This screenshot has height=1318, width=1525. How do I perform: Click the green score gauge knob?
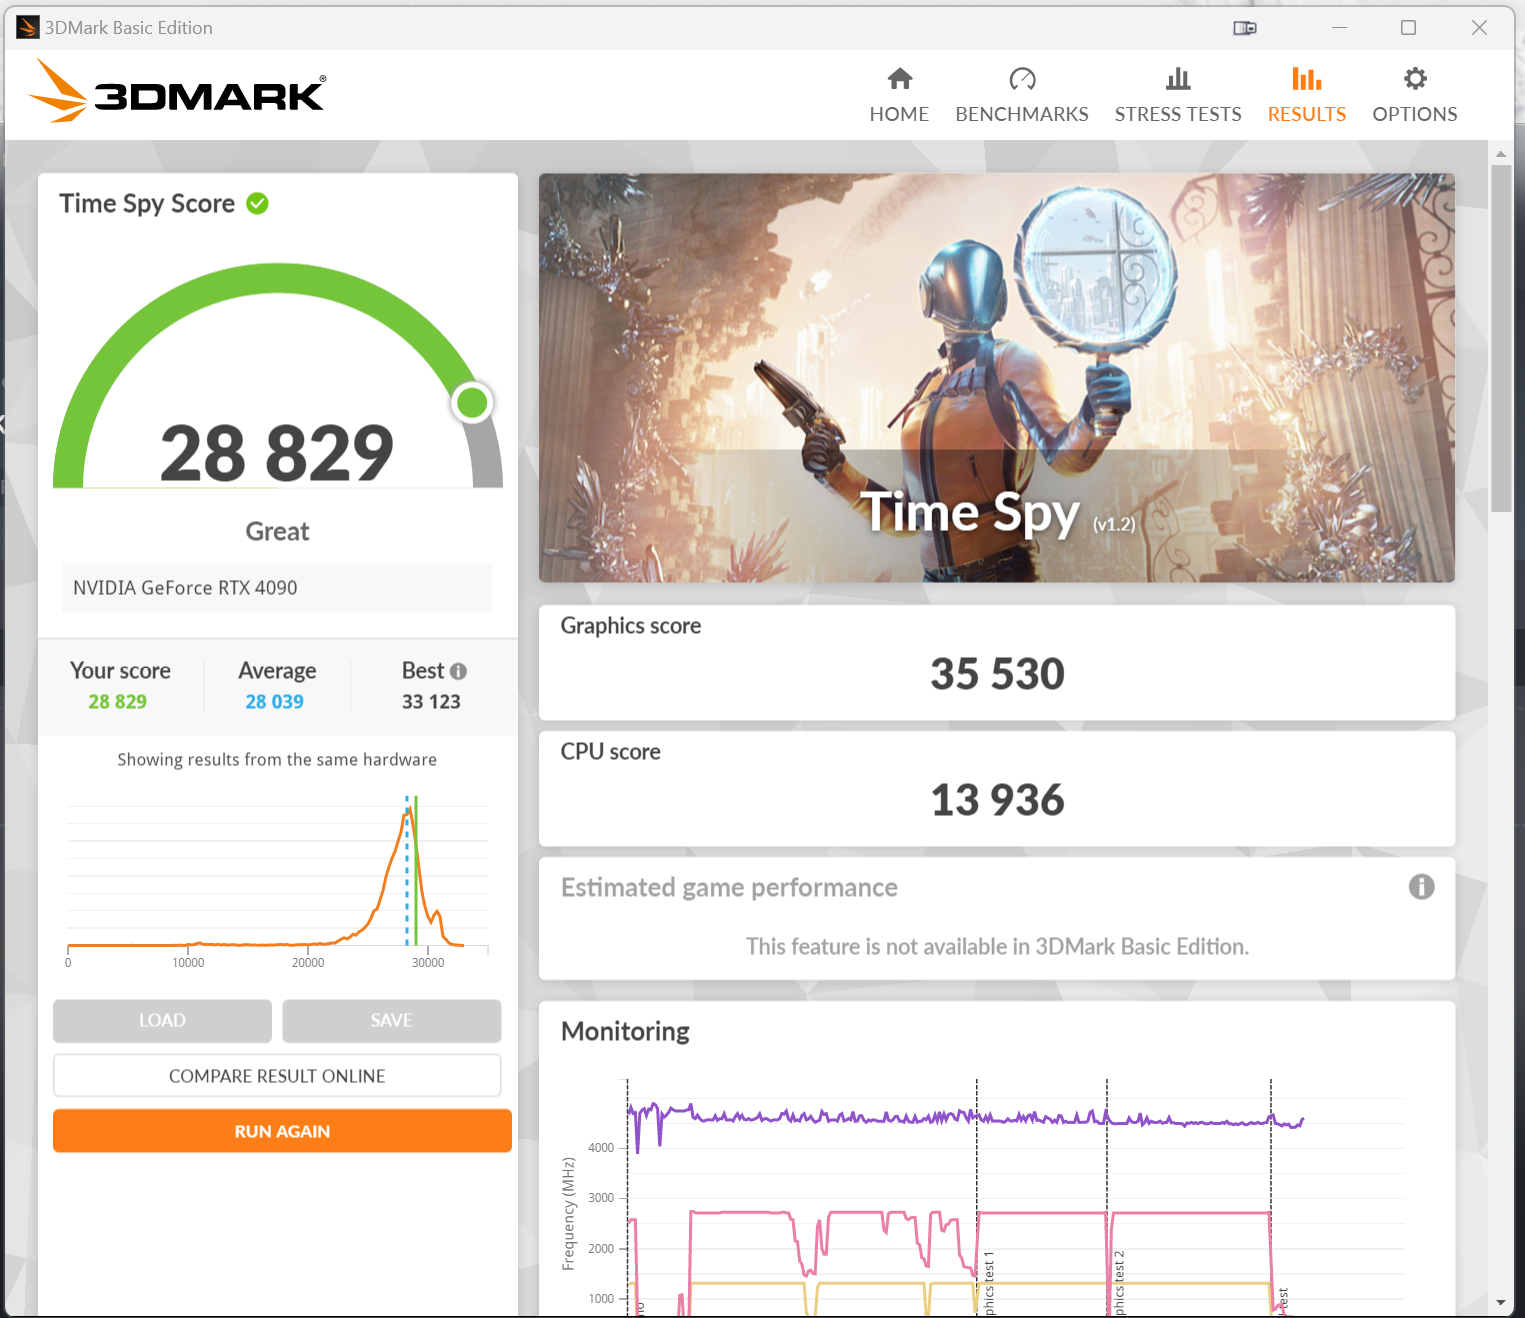pos(472,403)
